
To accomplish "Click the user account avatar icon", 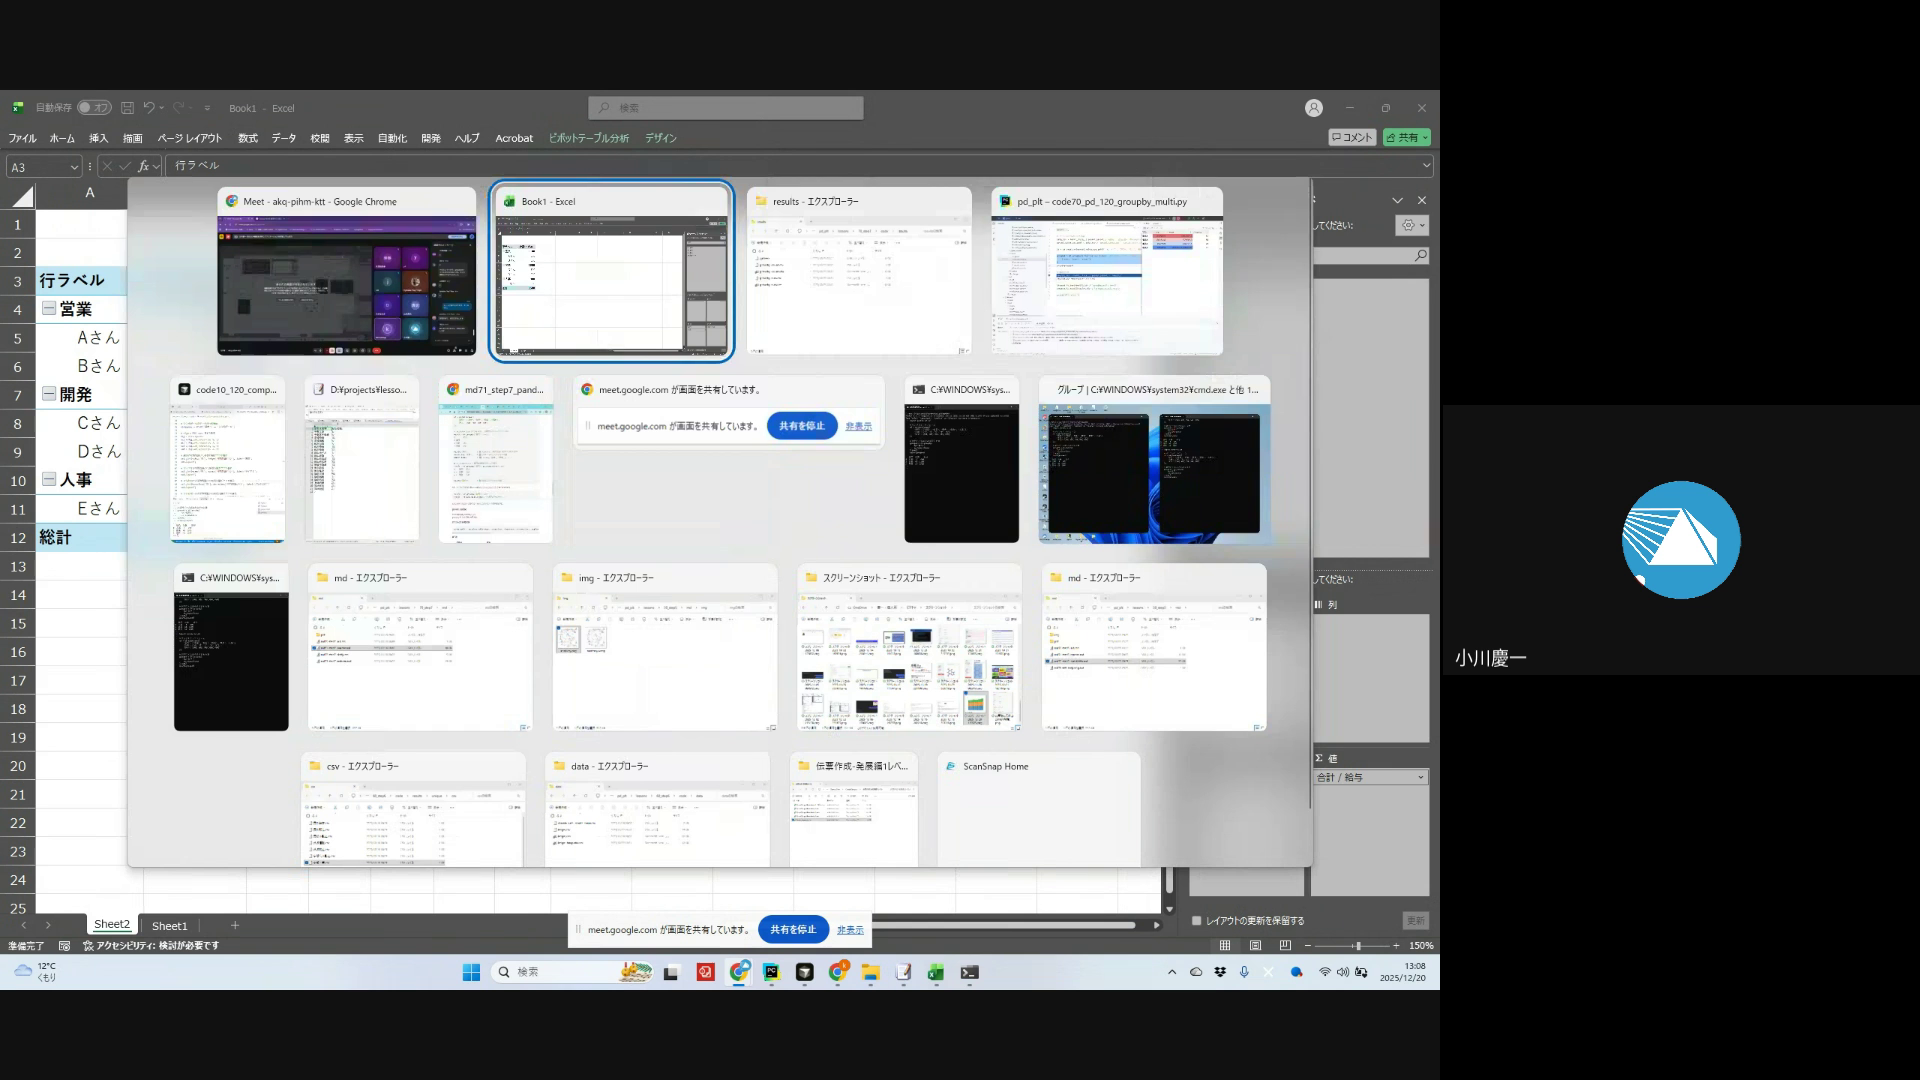I will tap(1314, 108).
